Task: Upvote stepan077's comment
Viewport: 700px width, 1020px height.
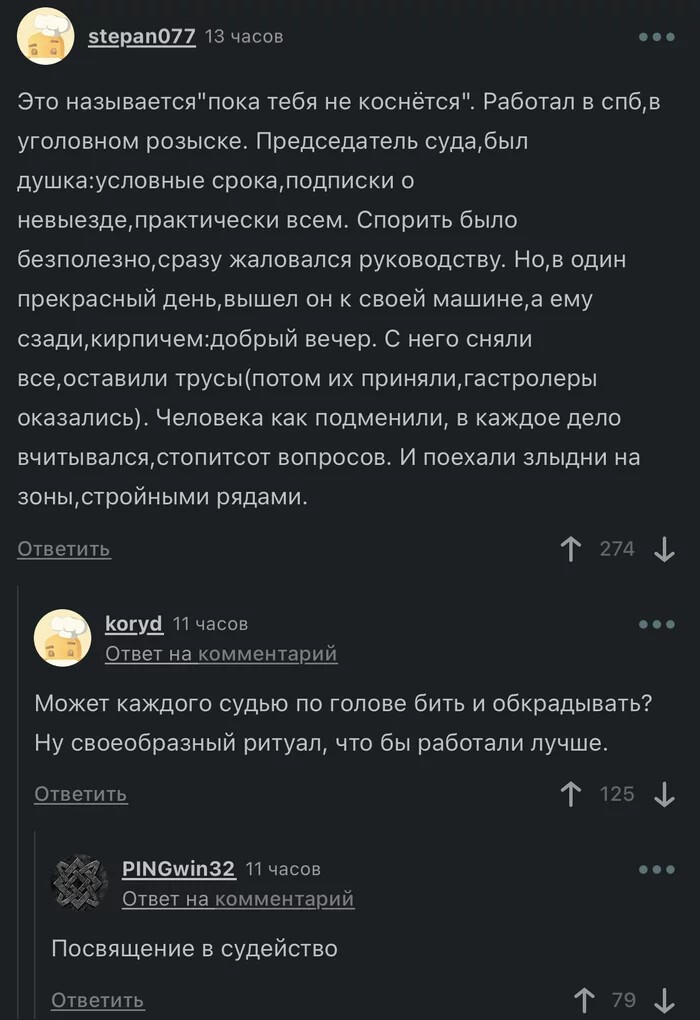Action: pyautogui.click(x=571, y=548)
